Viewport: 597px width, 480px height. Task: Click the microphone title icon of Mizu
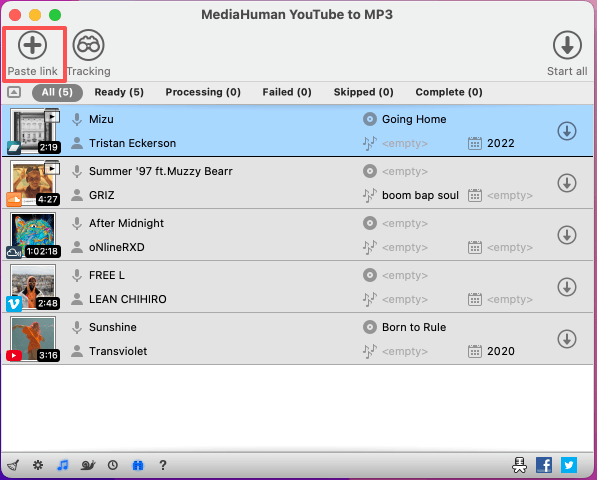tap(77, 120)
